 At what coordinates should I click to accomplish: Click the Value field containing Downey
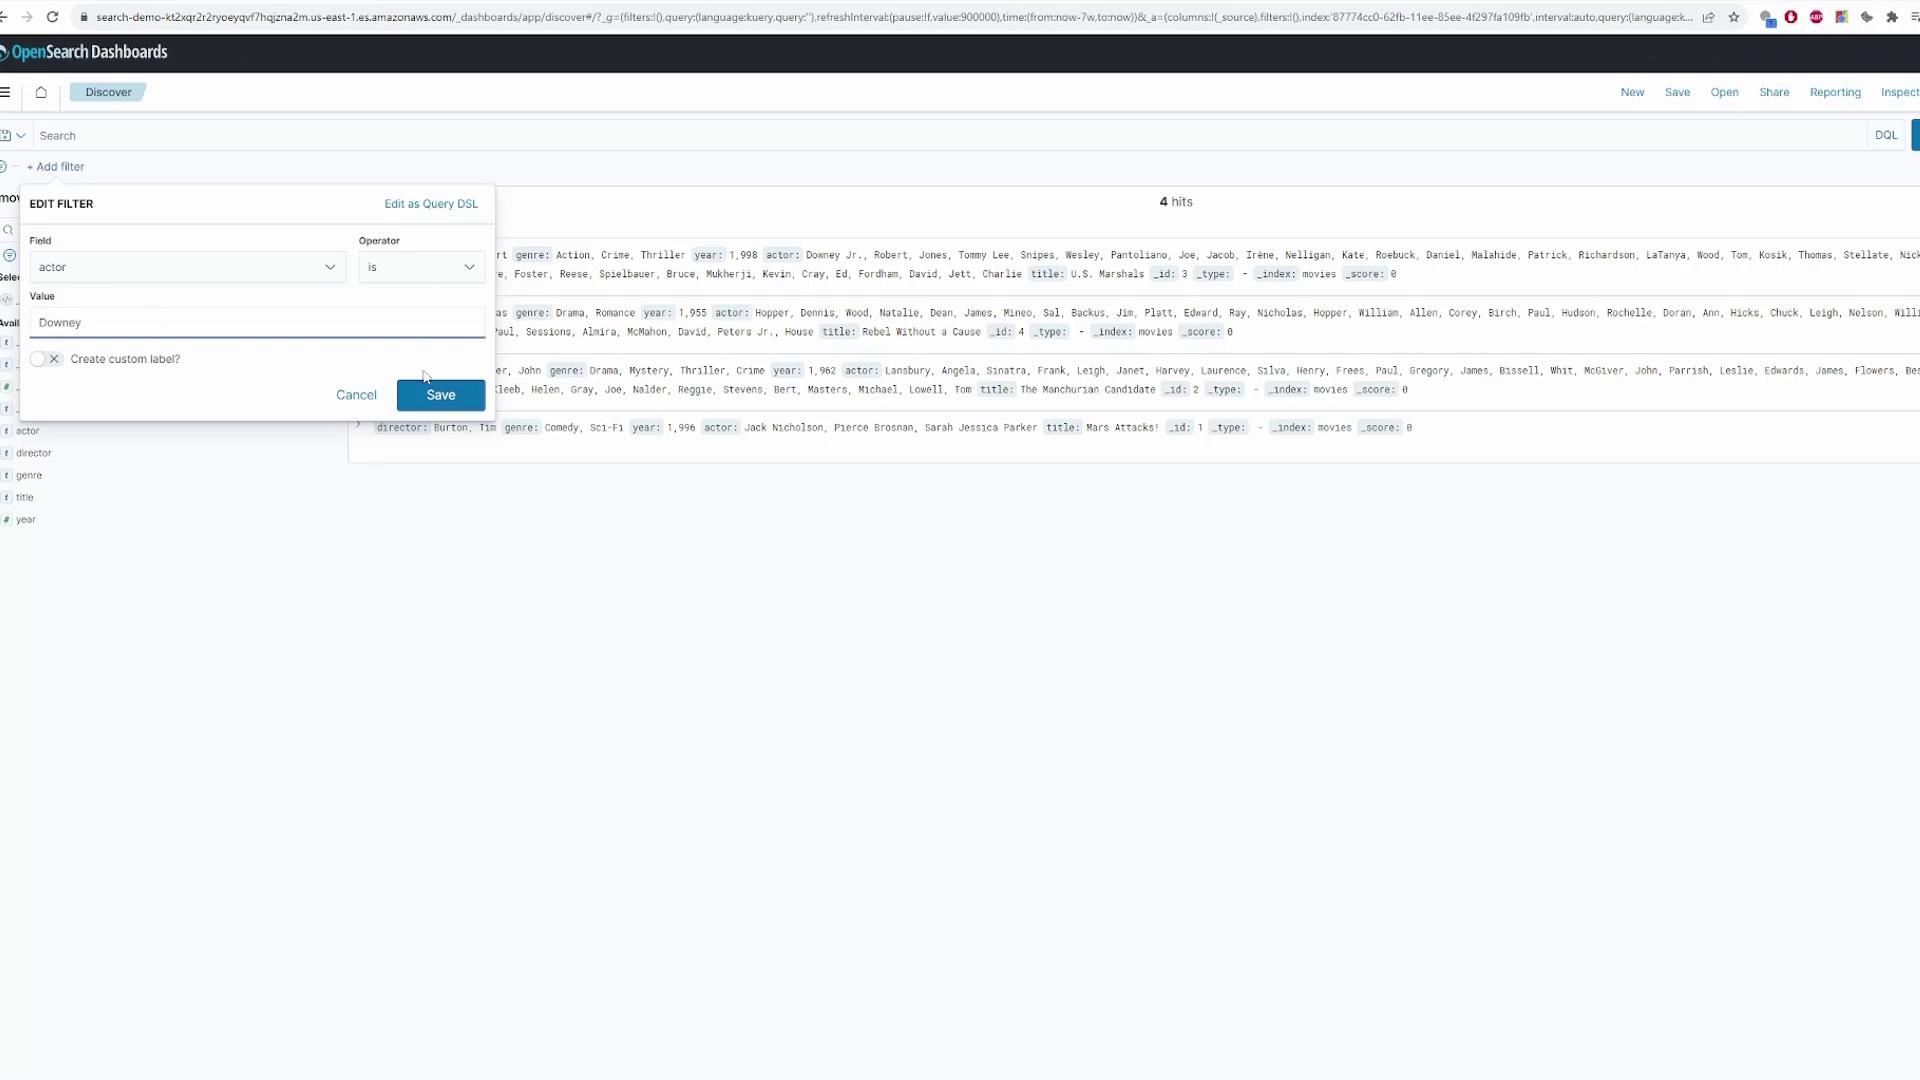pos(256,323)
